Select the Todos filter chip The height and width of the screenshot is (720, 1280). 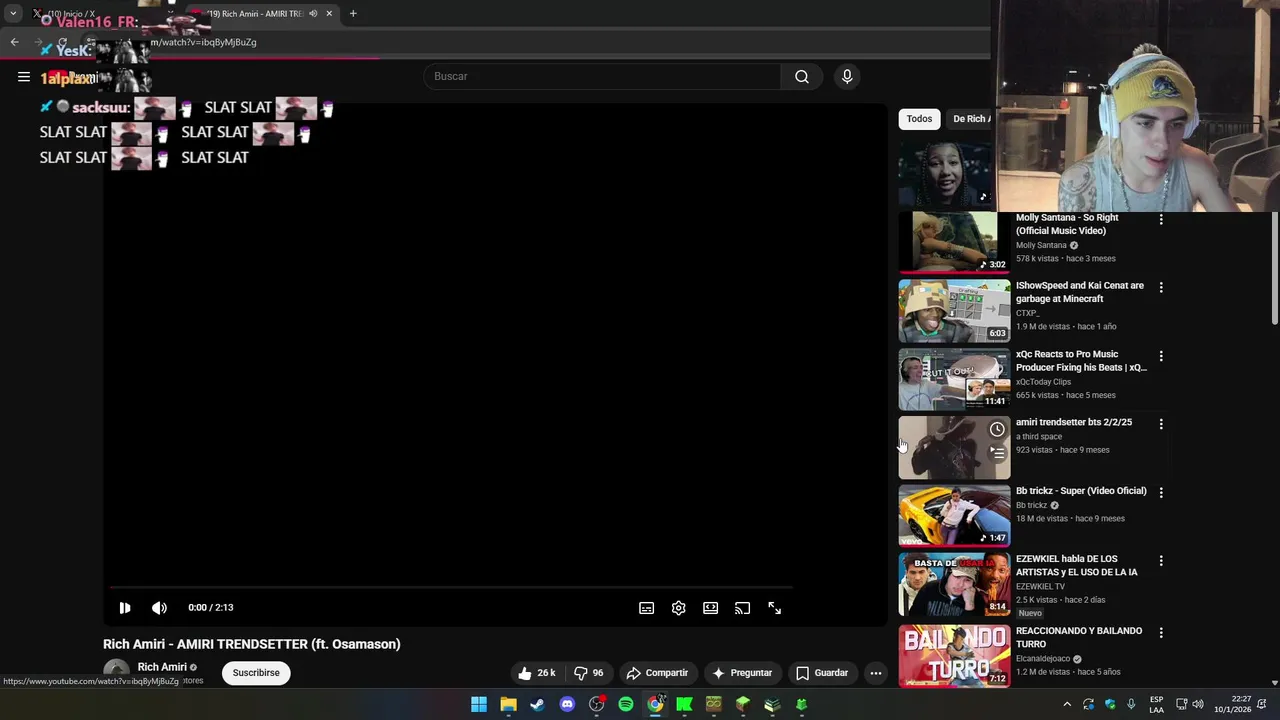[x=919, y=119]
